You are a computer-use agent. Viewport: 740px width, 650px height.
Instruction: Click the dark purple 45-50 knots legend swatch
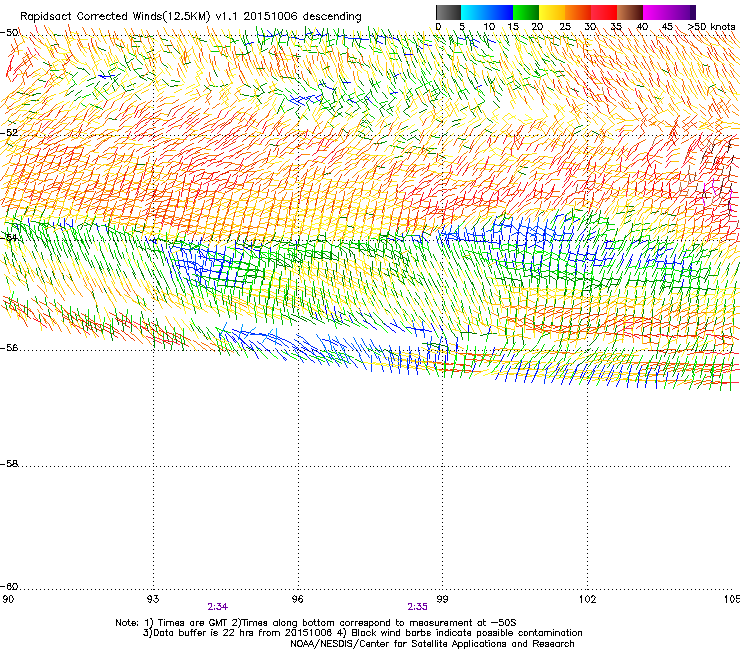(682, 12)
